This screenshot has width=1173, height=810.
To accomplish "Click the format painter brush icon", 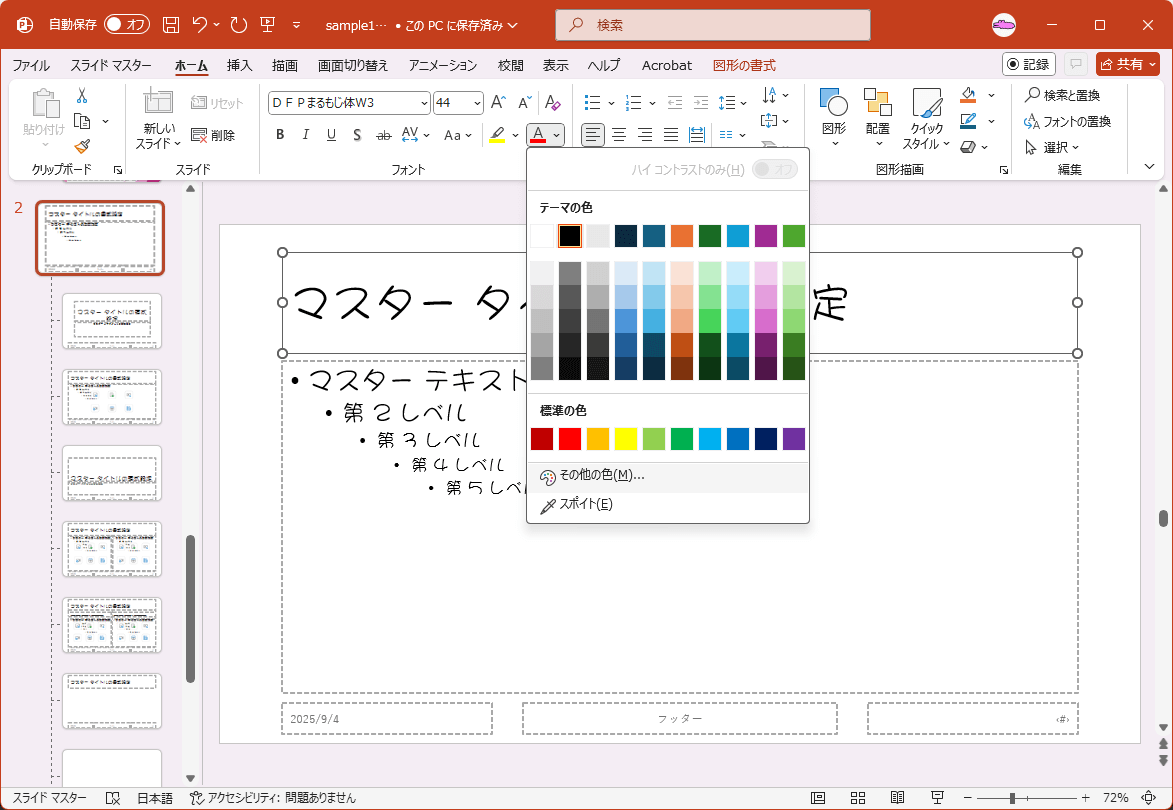I will point(82,146).
